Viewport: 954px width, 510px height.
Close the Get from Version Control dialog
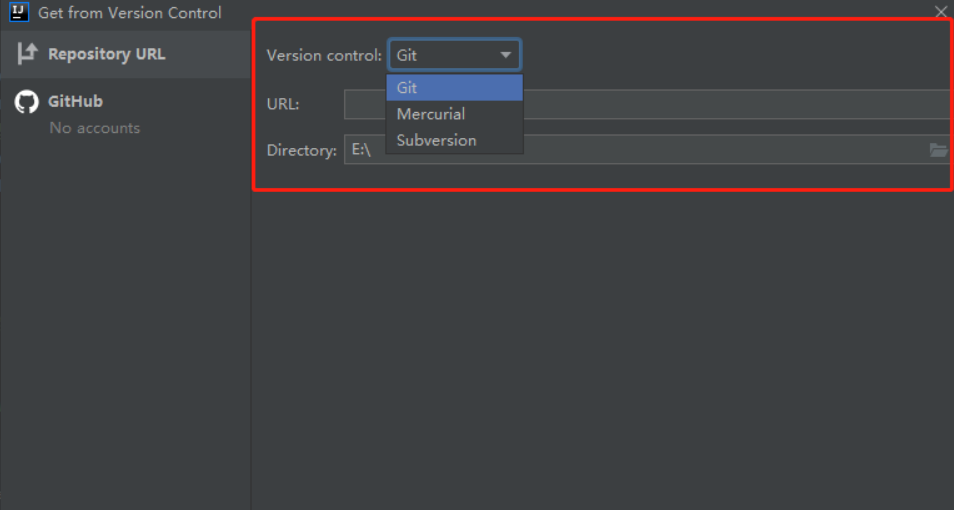click(x=940, y=12)
